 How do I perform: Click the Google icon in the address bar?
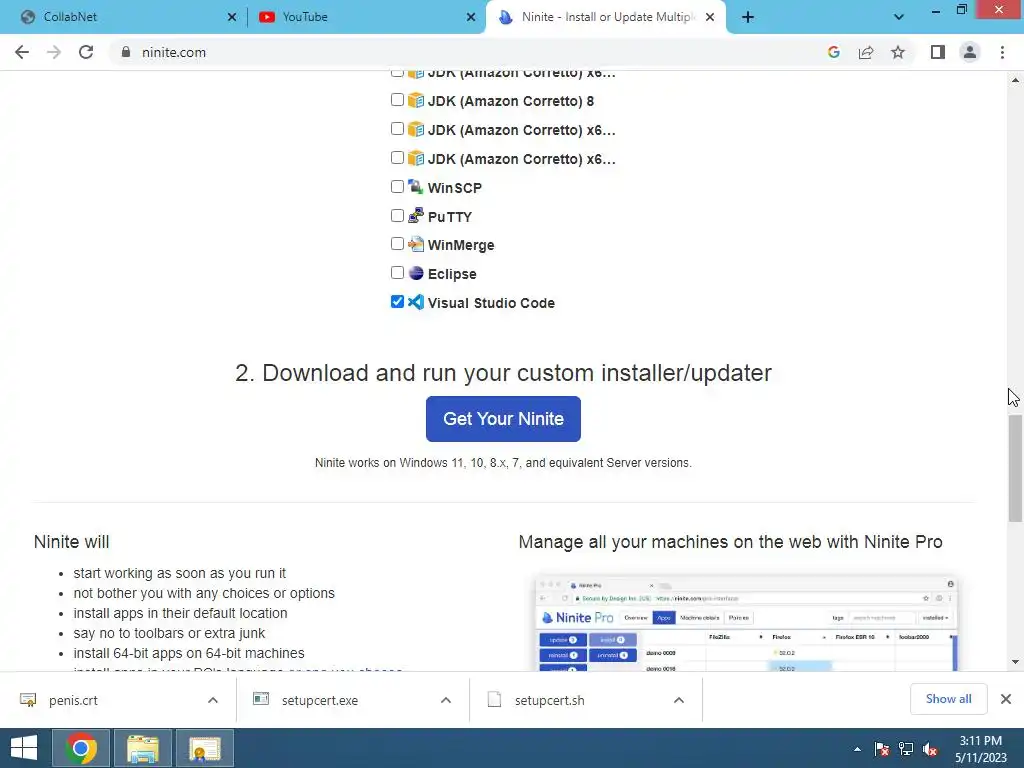(x=833, y=52)
